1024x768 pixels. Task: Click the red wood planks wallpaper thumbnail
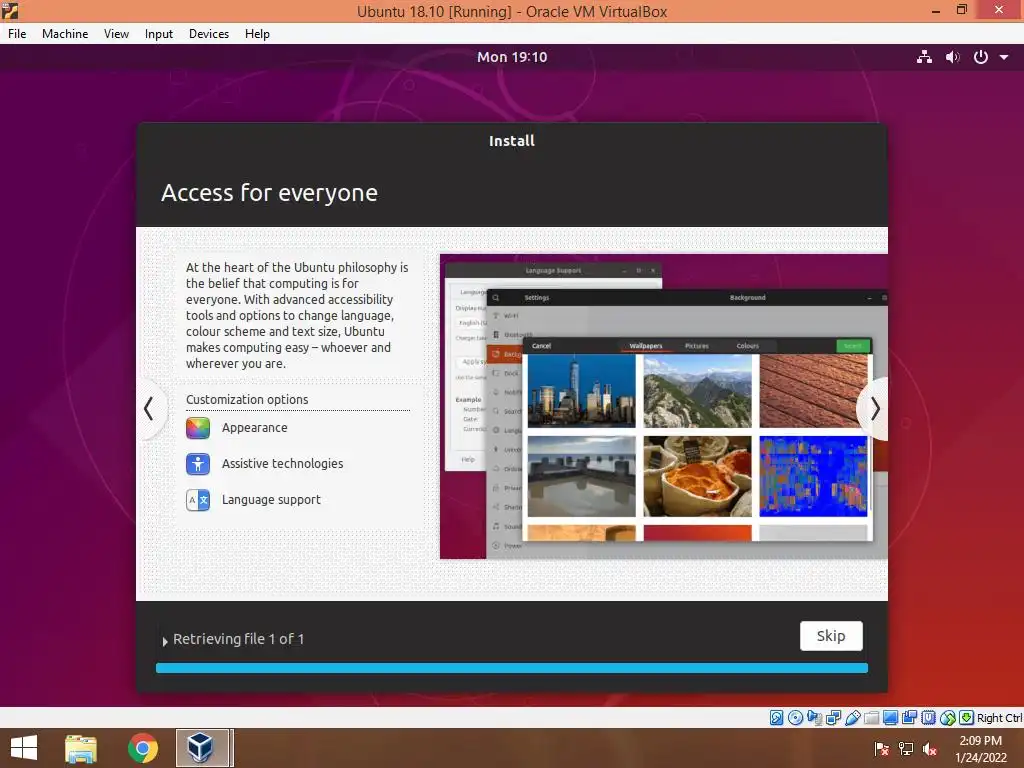pos(814,391)
